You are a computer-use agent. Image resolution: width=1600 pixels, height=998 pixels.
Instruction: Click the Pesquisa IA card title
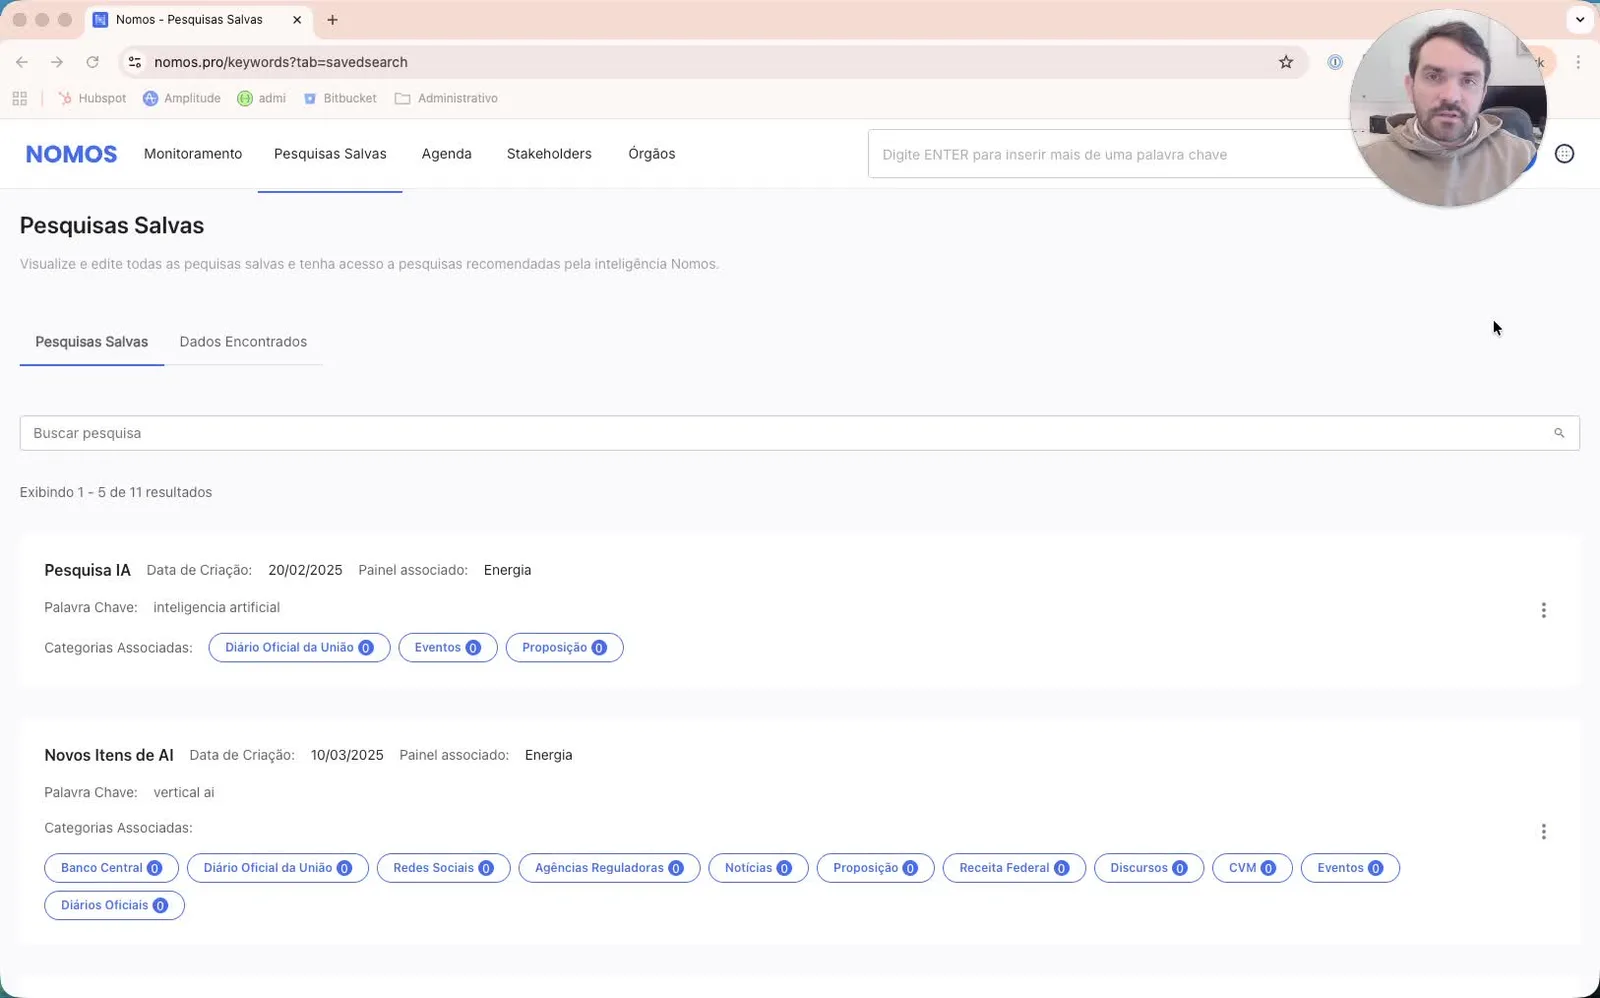tap(88, 570)
